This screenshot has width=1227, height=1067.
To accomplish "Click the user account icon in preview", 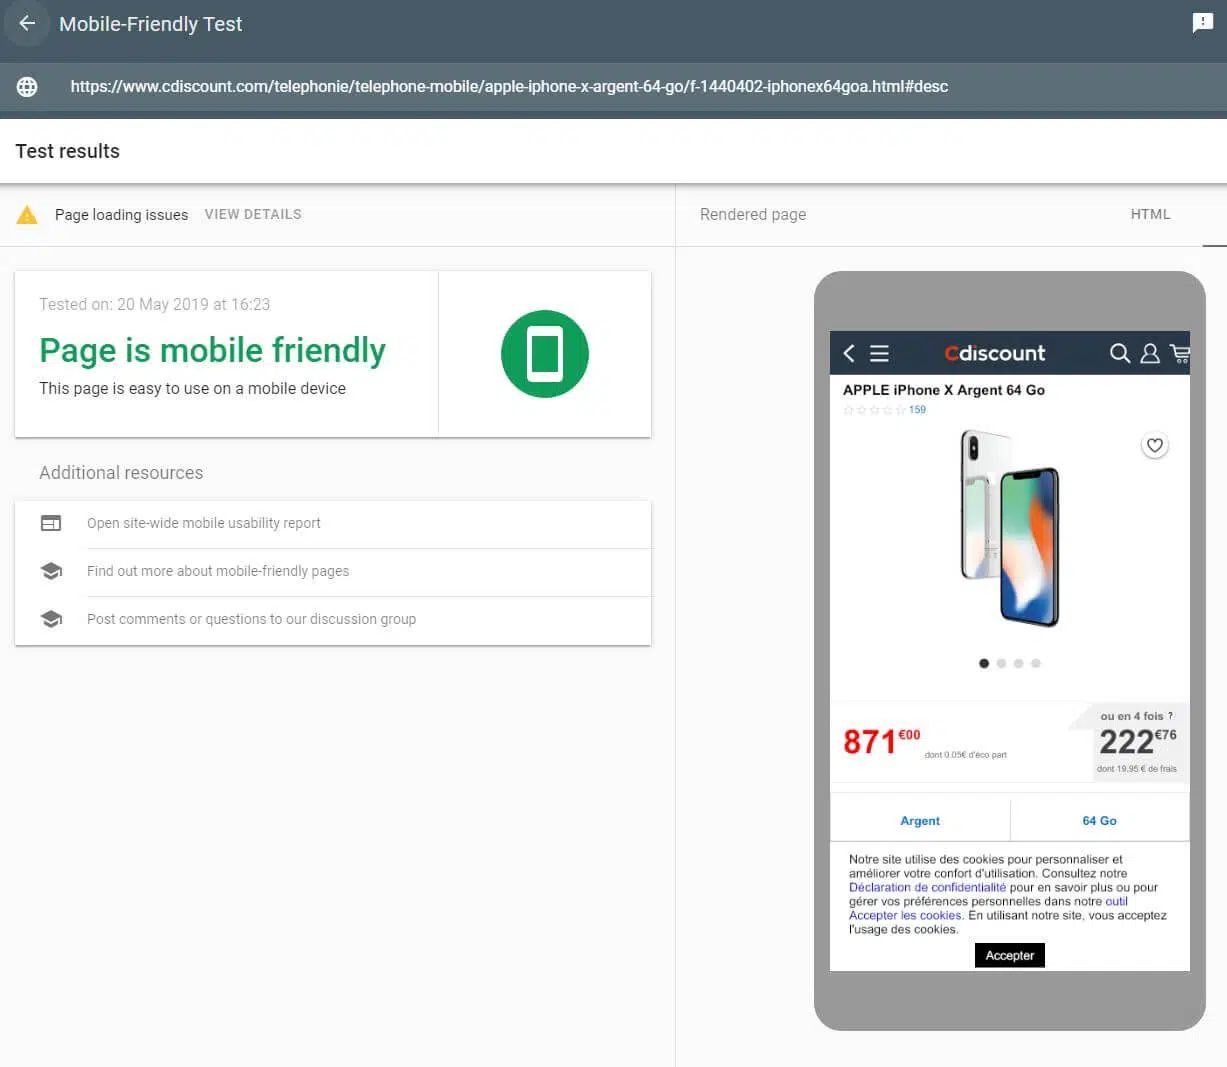I will 1150,353.
